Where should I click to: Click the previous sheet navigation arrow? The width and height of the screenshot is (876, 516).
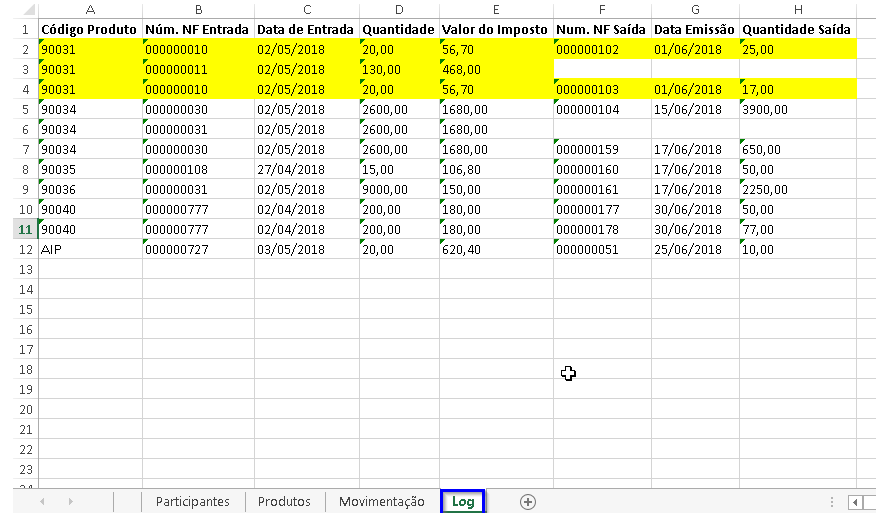tap(42, 502)
